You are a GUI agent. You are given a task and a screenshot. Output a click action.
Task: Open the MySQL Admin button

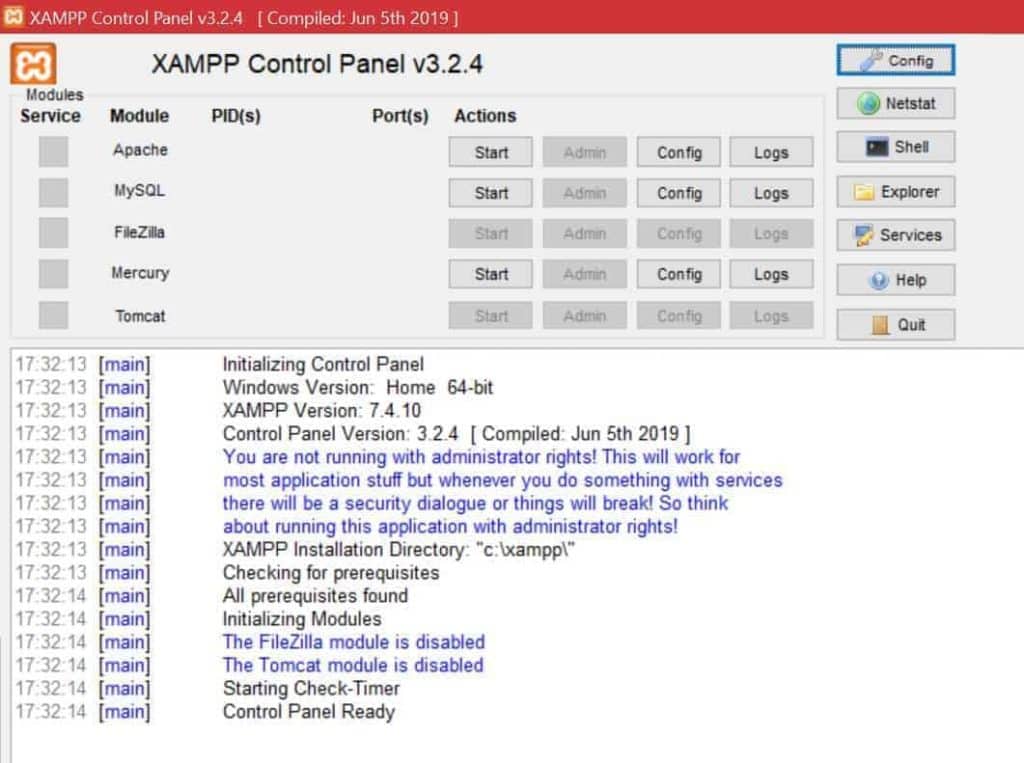pyautogui.click(x=584, y=193)
